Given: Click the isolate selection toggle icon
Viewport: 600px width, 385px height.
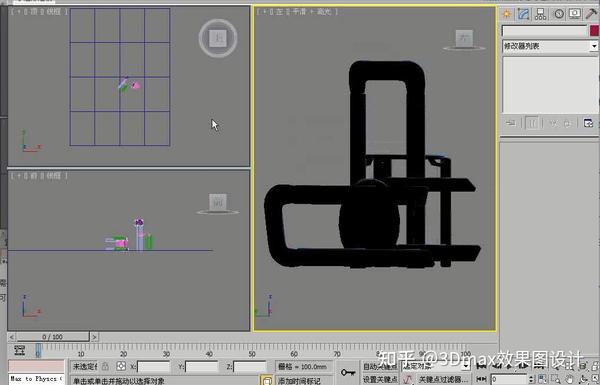Looking at the screenshot, I should (267, 380).
